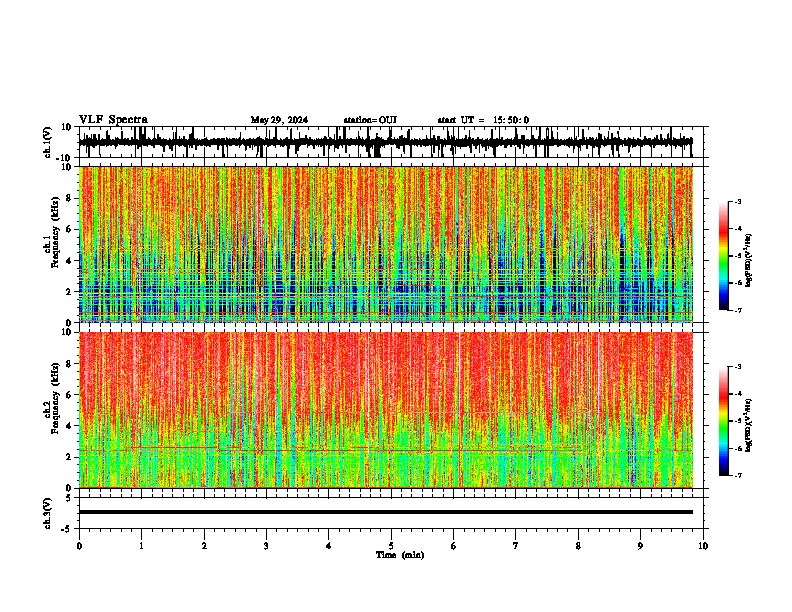The image size is (792, 612).
Task: Click the "4" kHz tick of ch.1 spectrogram
Action: (70, 261)
